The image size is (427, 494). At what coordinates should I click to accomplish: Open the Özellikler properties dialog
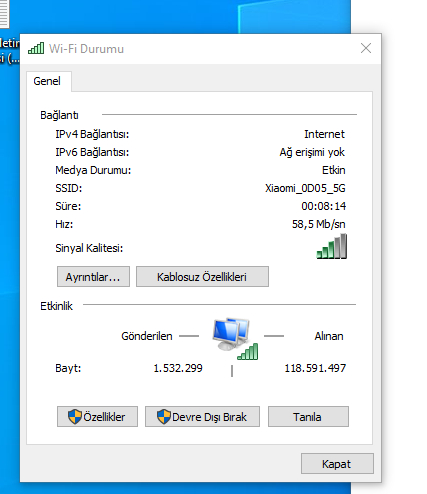click(x=97, y=416)
